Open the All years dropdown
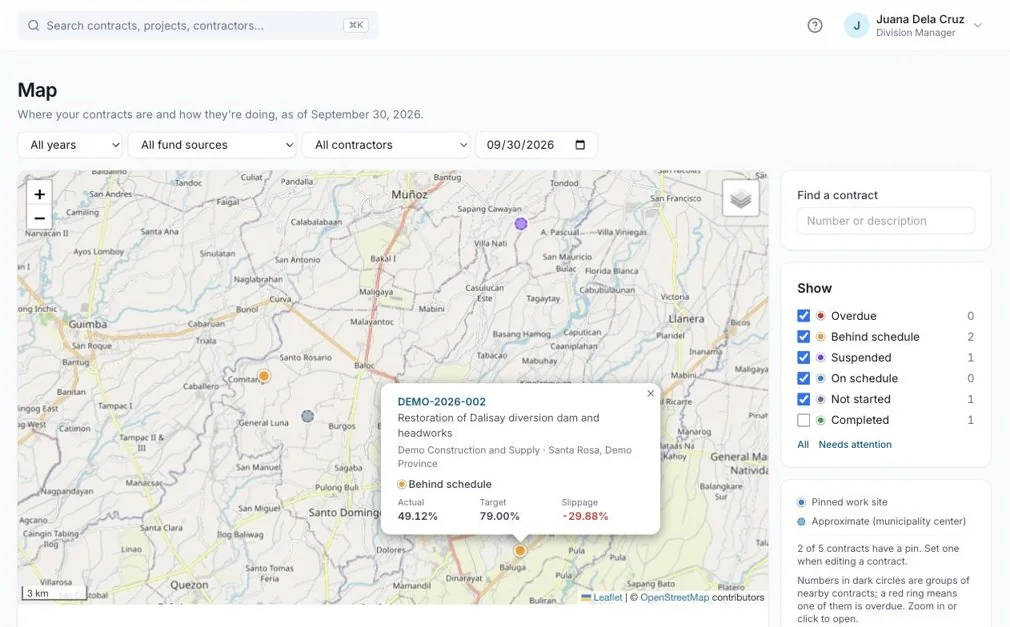This screenshot has width=1010, height=627. point(70,145)
